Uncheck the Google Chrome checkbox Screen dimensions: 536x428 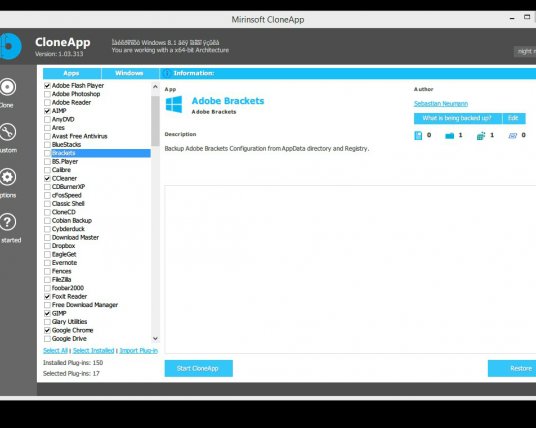pos(48,331)
